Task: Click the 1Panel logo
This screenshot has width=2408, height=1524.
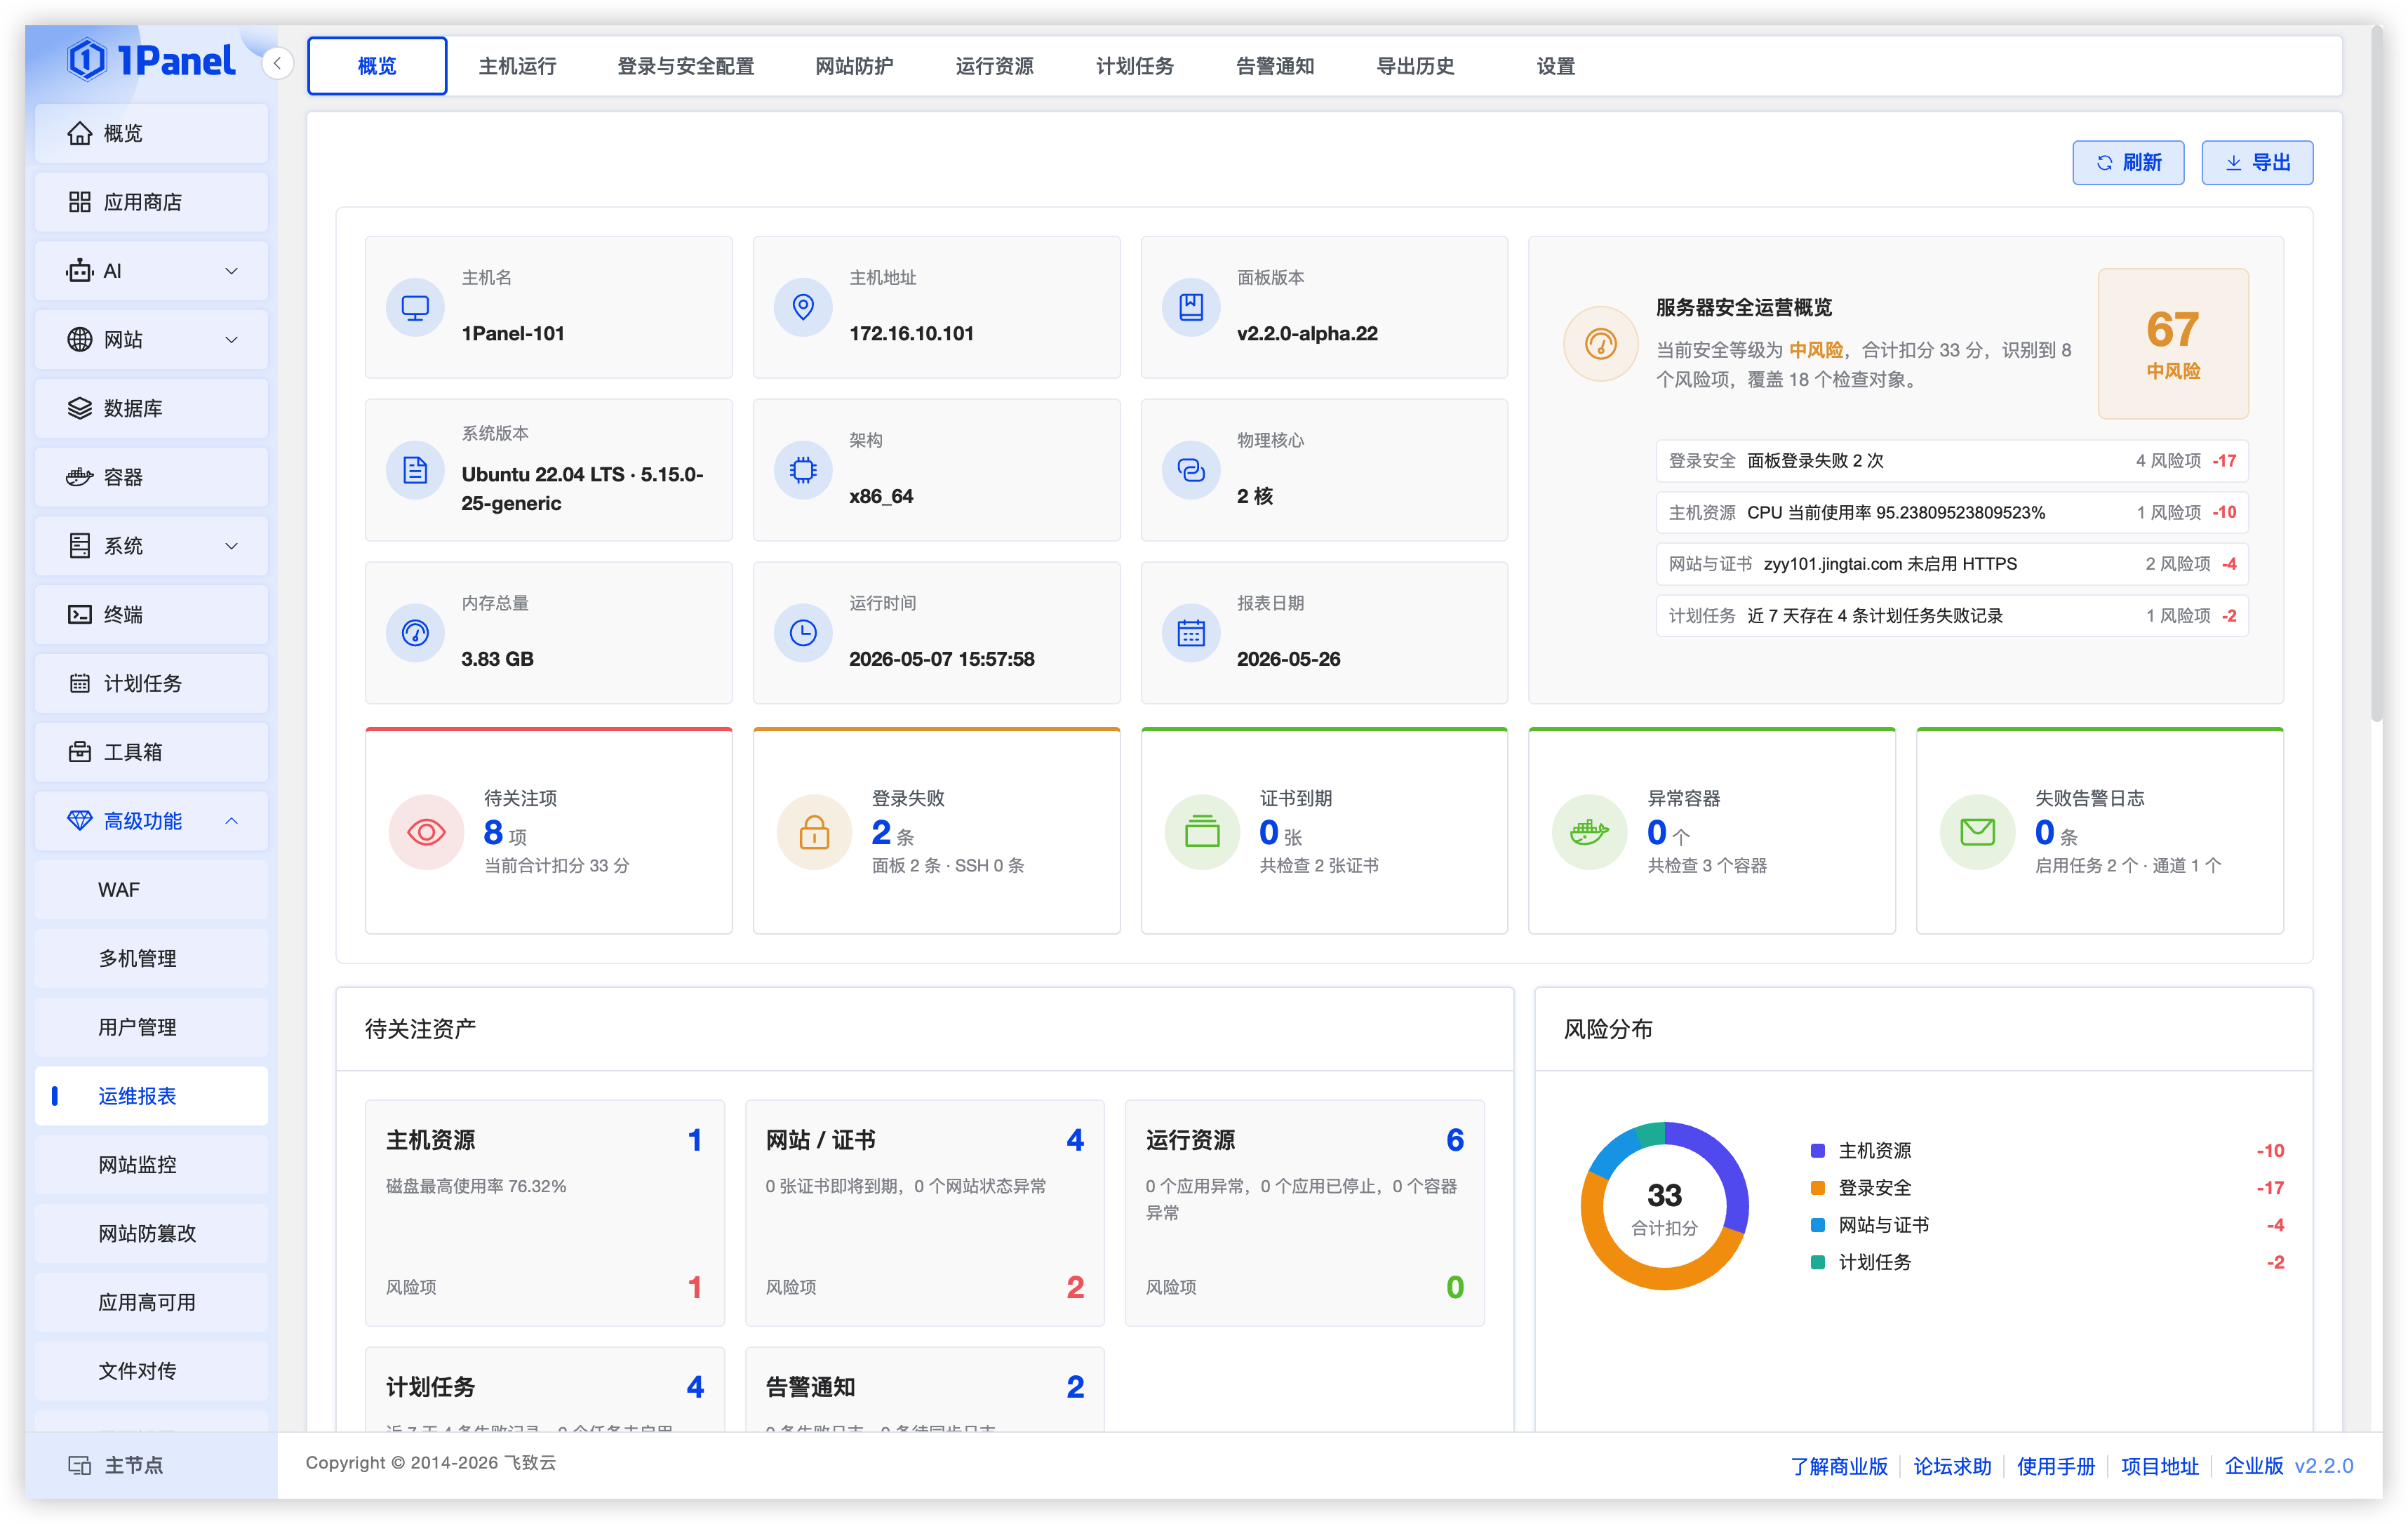Action: (151, 60)
